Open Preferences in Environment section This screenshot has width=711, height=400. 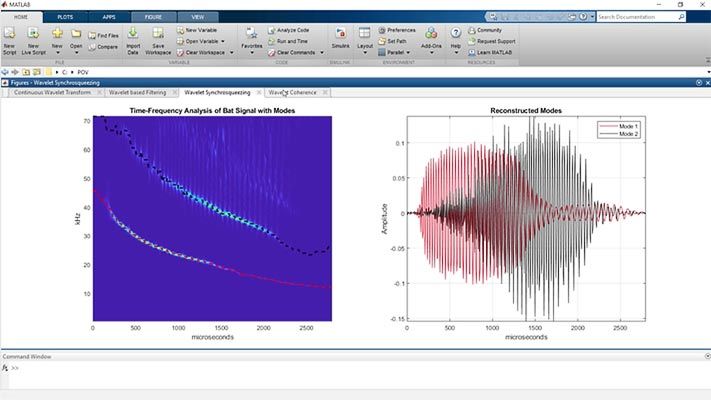point(400,30)
